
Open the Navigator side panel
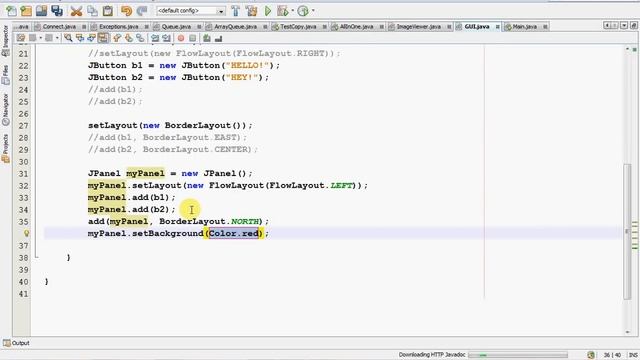[x=5, y=109]
